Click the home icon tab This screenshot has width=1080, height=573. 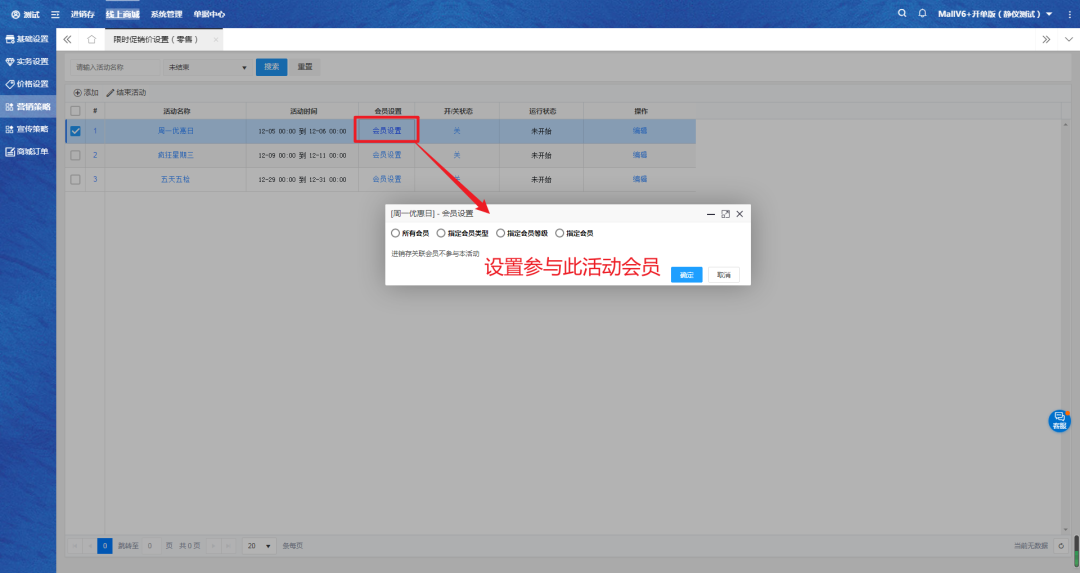point(91,39)
